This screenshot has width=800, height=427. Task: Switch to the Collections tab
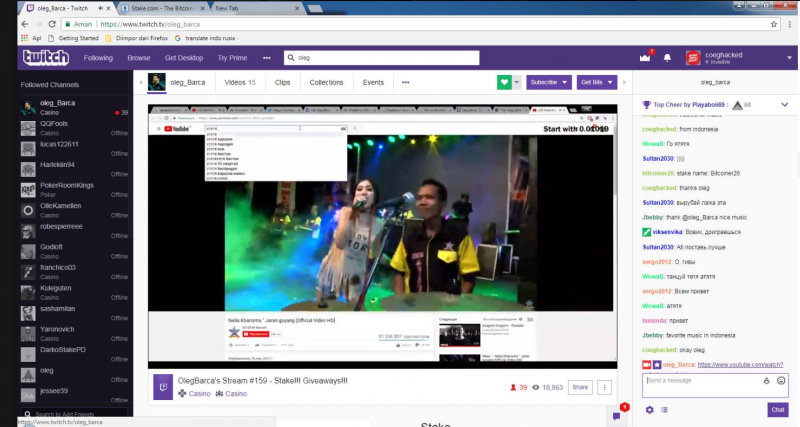(x=326, y=82)
